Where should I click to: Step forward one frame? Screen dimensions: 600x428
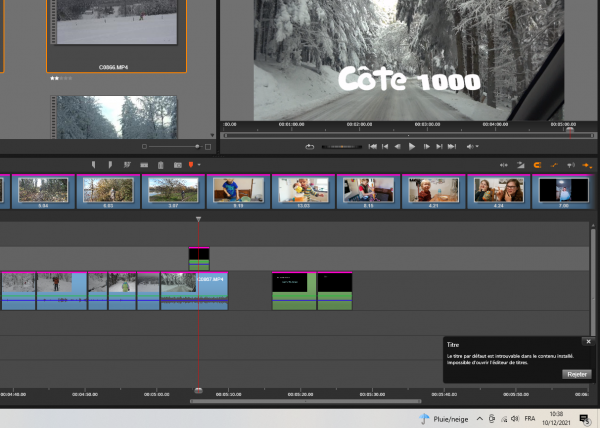tap(426, 146)
